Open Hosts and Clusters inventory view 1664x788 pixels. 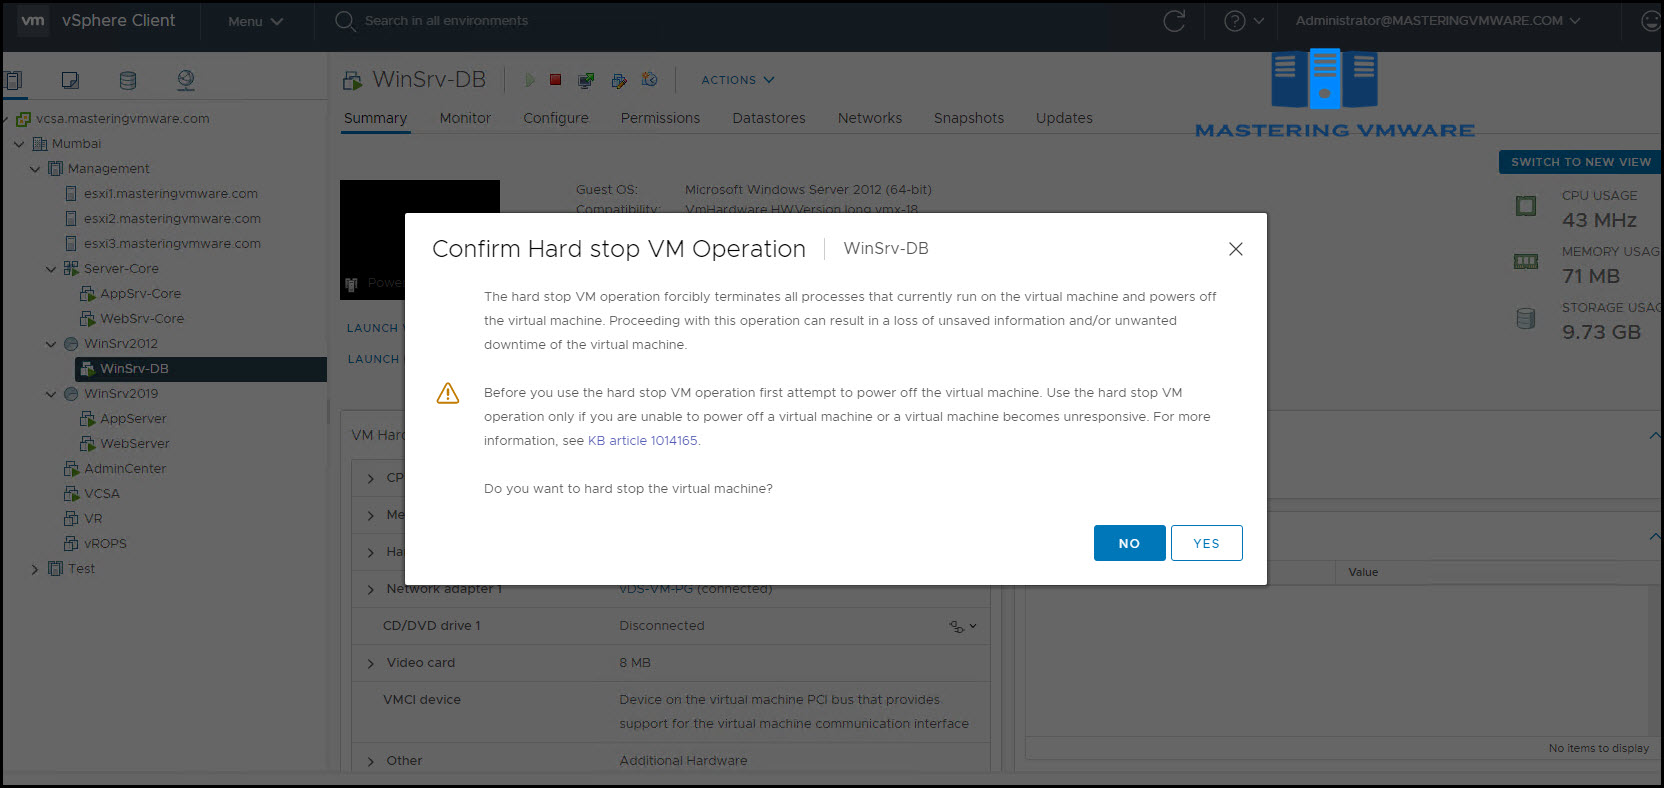point(13,80)
